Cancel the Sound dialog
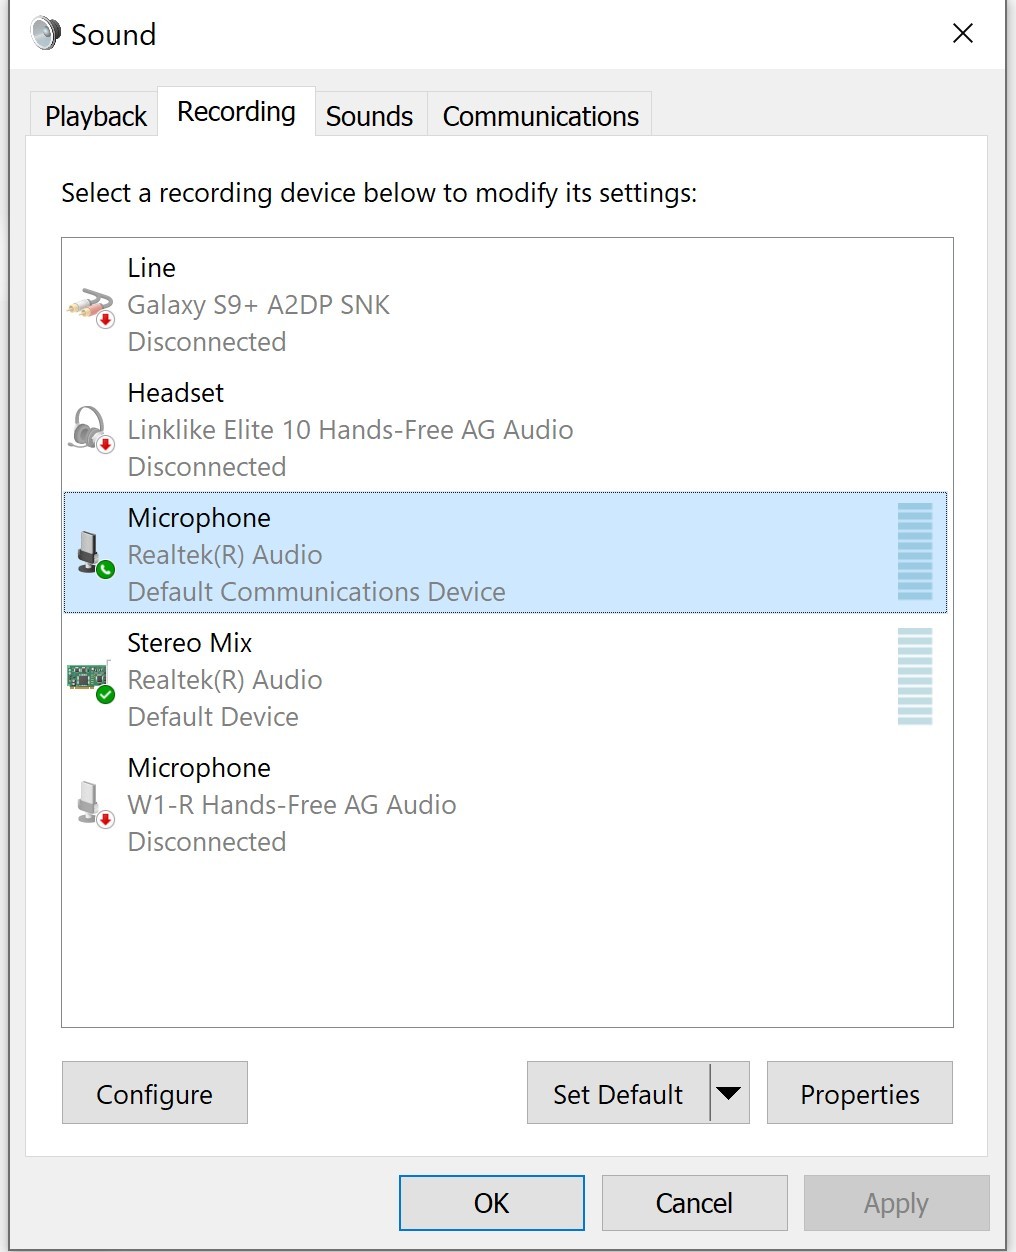The height and width of the screenshot is (1252, 1016). (694, 1202)
